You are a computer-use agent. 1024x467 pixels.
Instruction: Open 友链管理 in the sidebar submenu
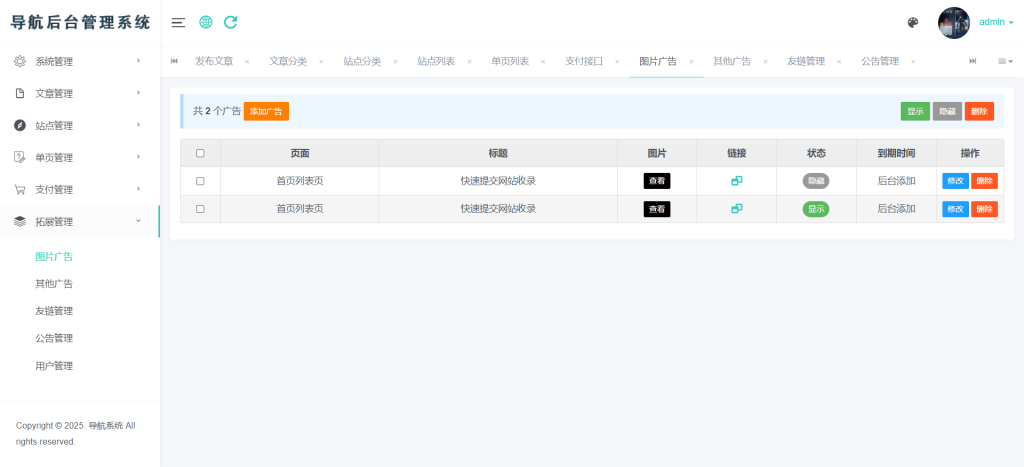coord(54,312)
